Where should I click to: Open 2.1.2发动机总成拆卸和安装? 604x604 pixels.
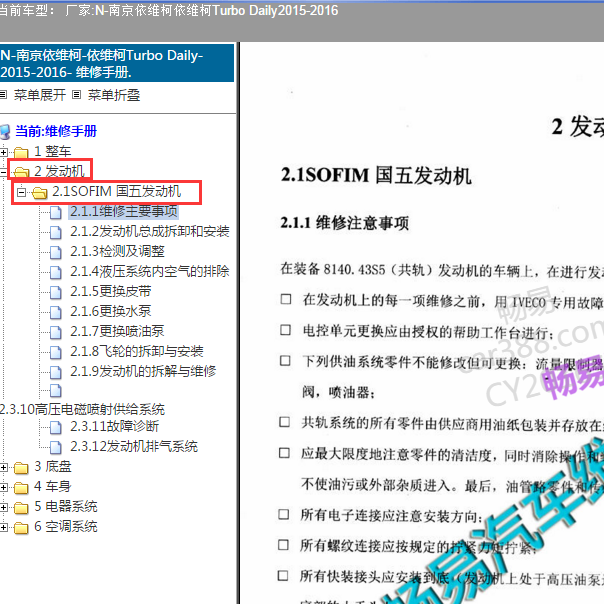pyautogui.click(x=149, y=231)
